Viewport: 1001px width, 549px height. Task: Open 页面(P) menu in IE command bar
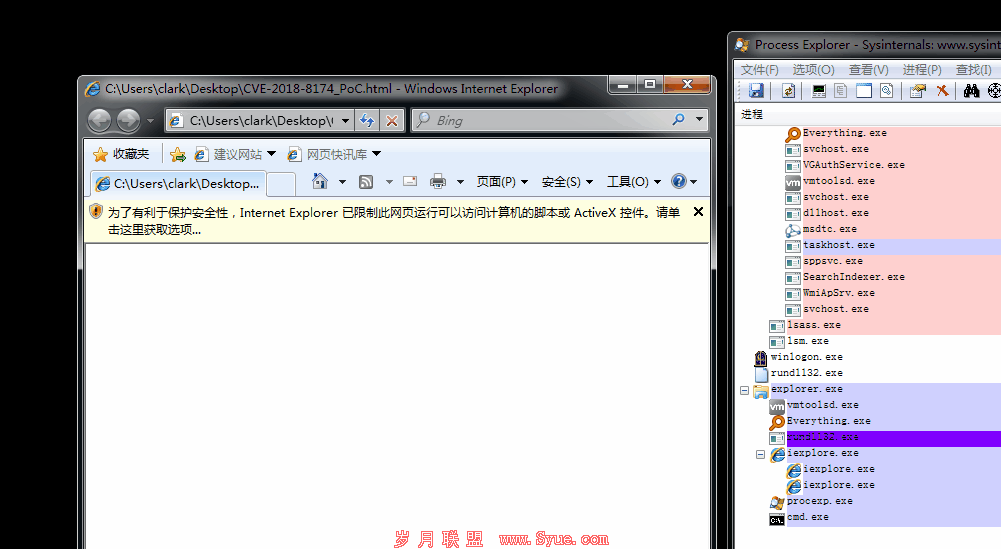point(502,182)
